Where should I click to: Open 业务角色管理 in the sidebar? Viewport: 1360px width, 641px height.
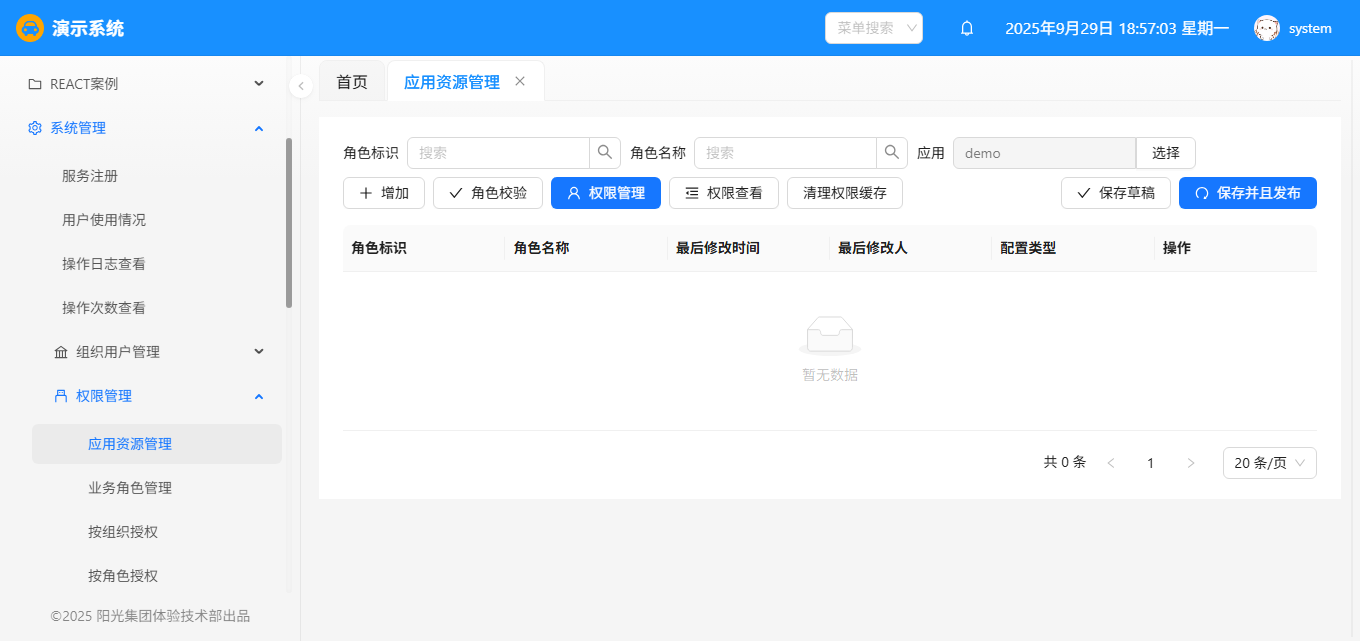tap(130, 488)
